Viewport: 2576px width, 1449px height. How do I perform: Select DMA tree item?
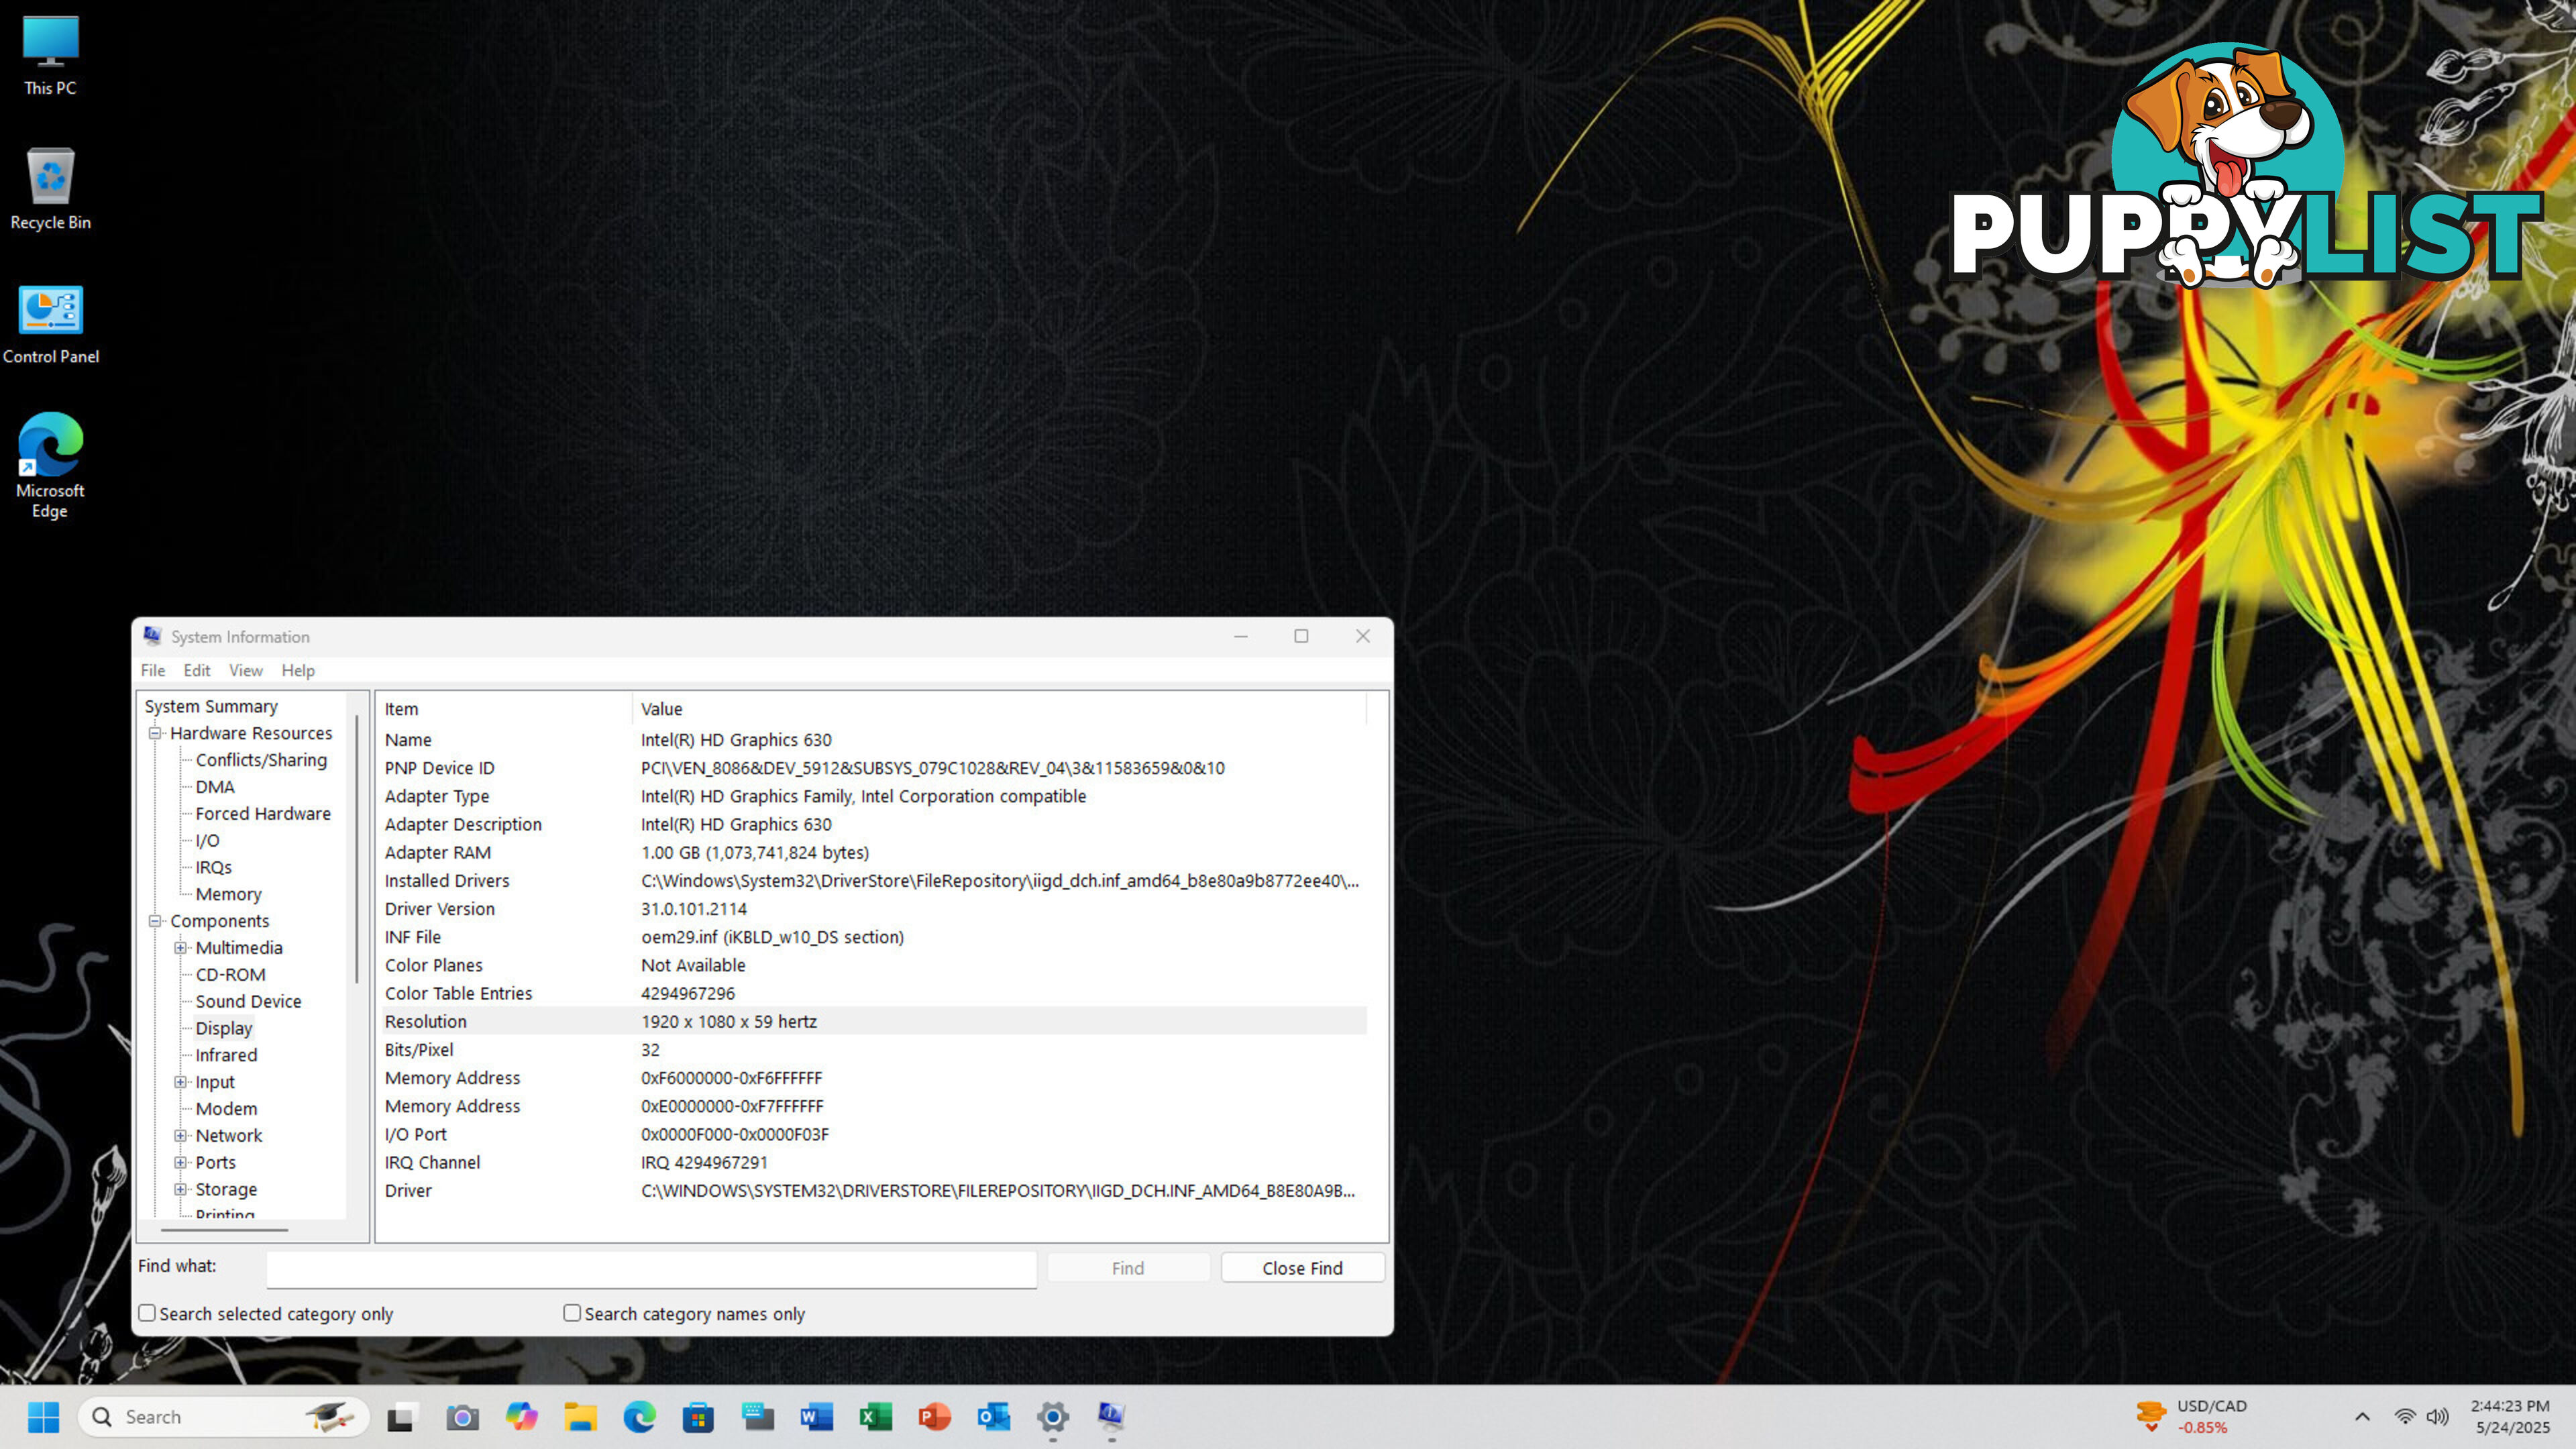coord(215,787)
